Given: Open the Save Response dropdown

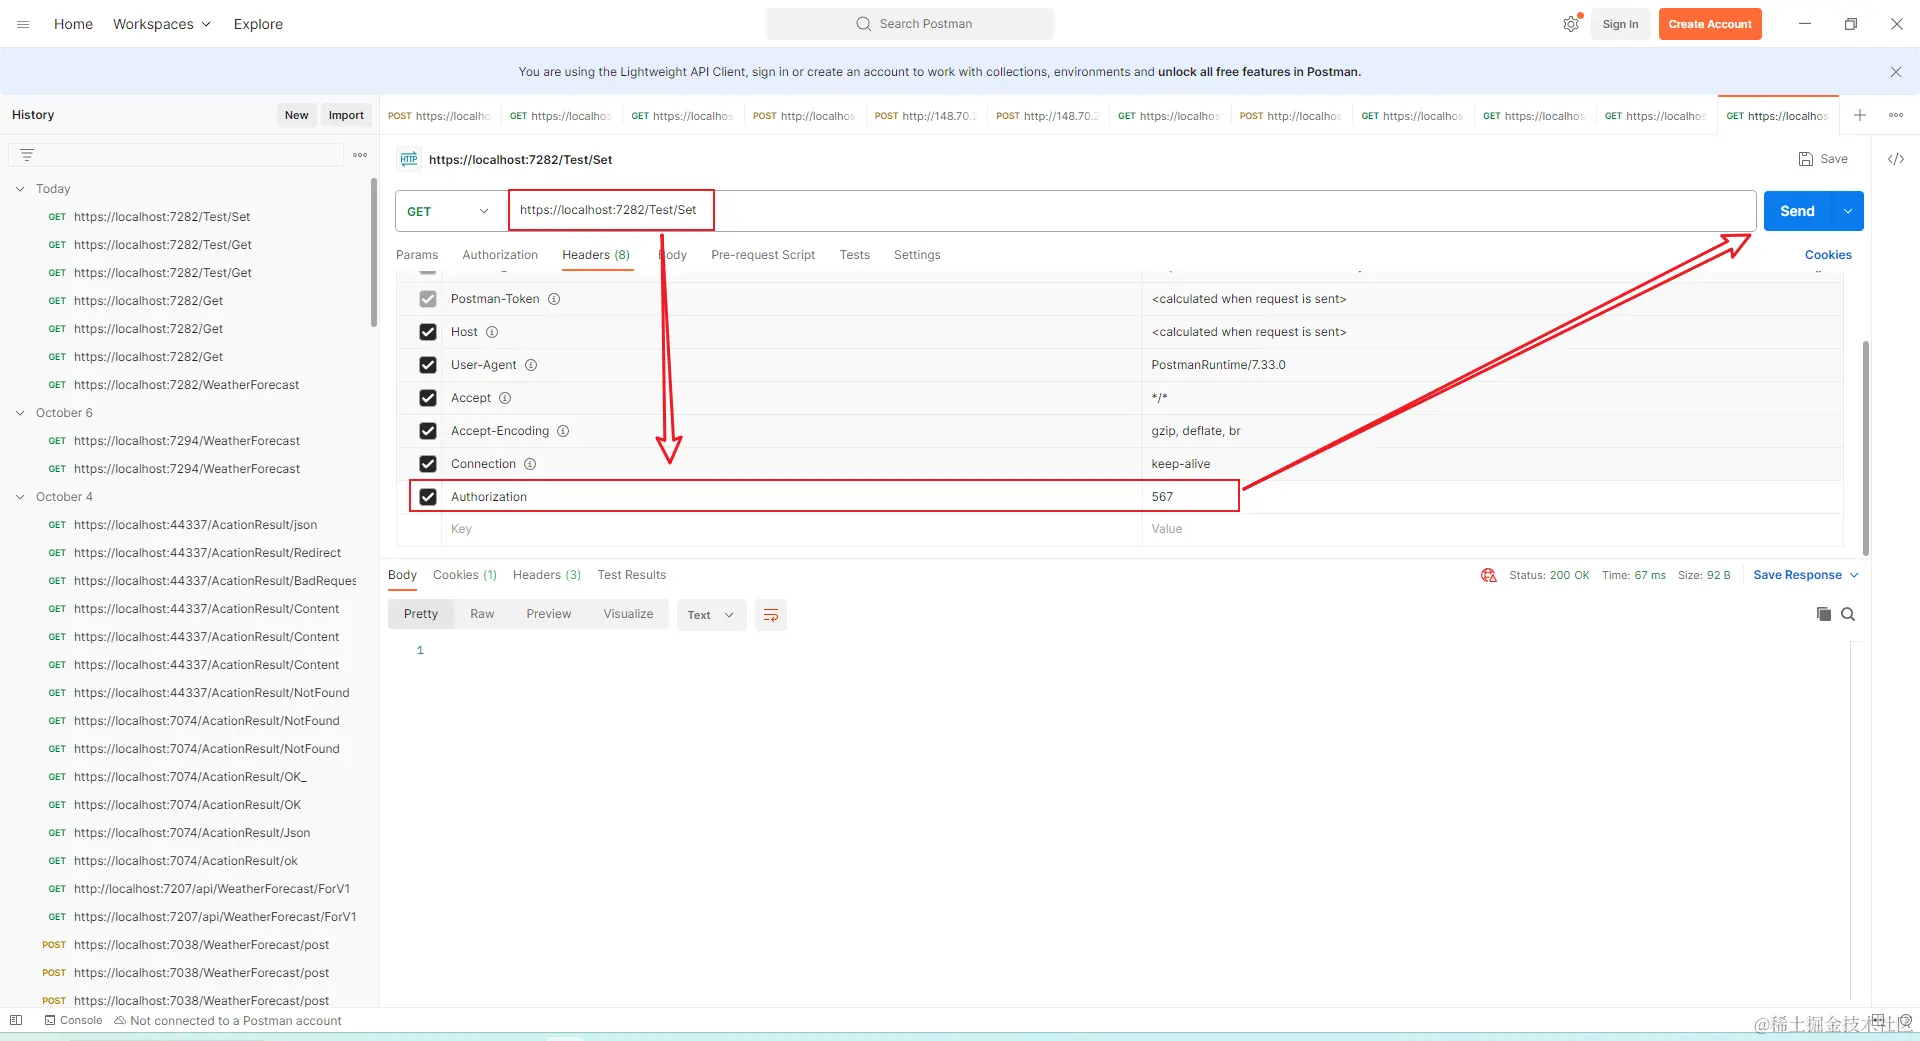Looking at the screenshot, I should click(x=1806, y=575).
